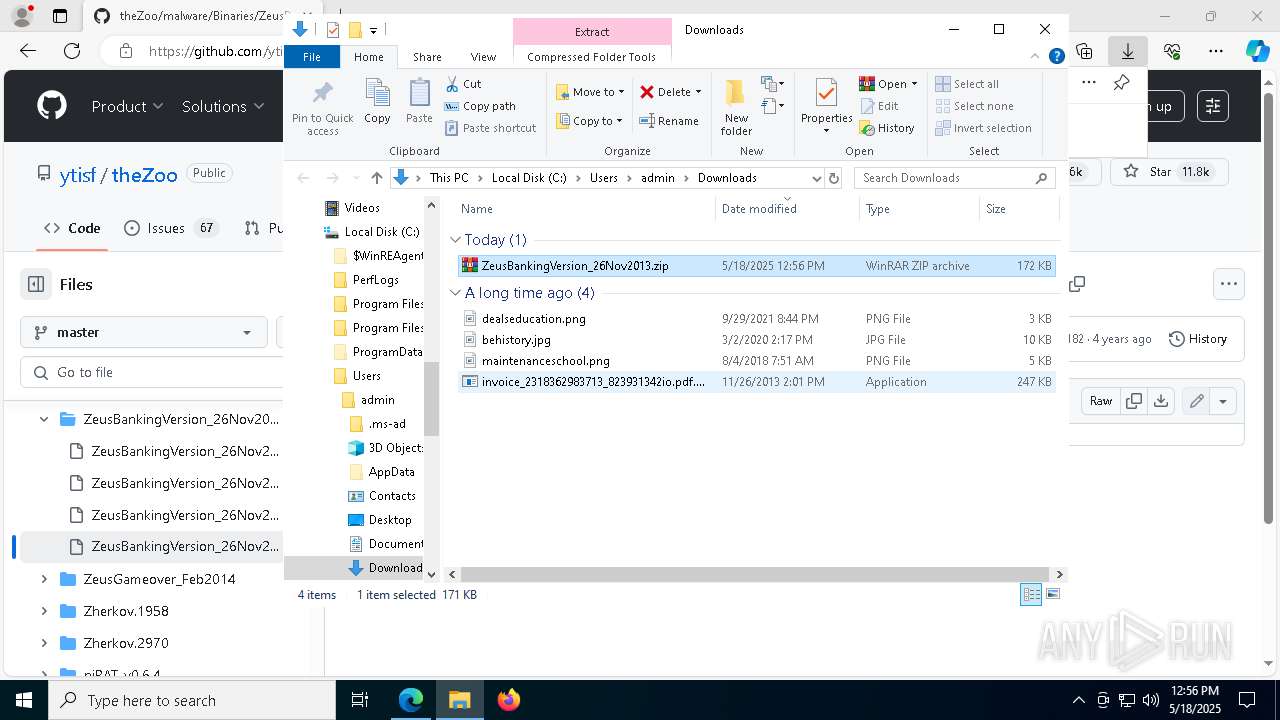Click the horizontal scrollbar in file list
The width and height of the screenshot is (1280, 720).
click(755, 574)
